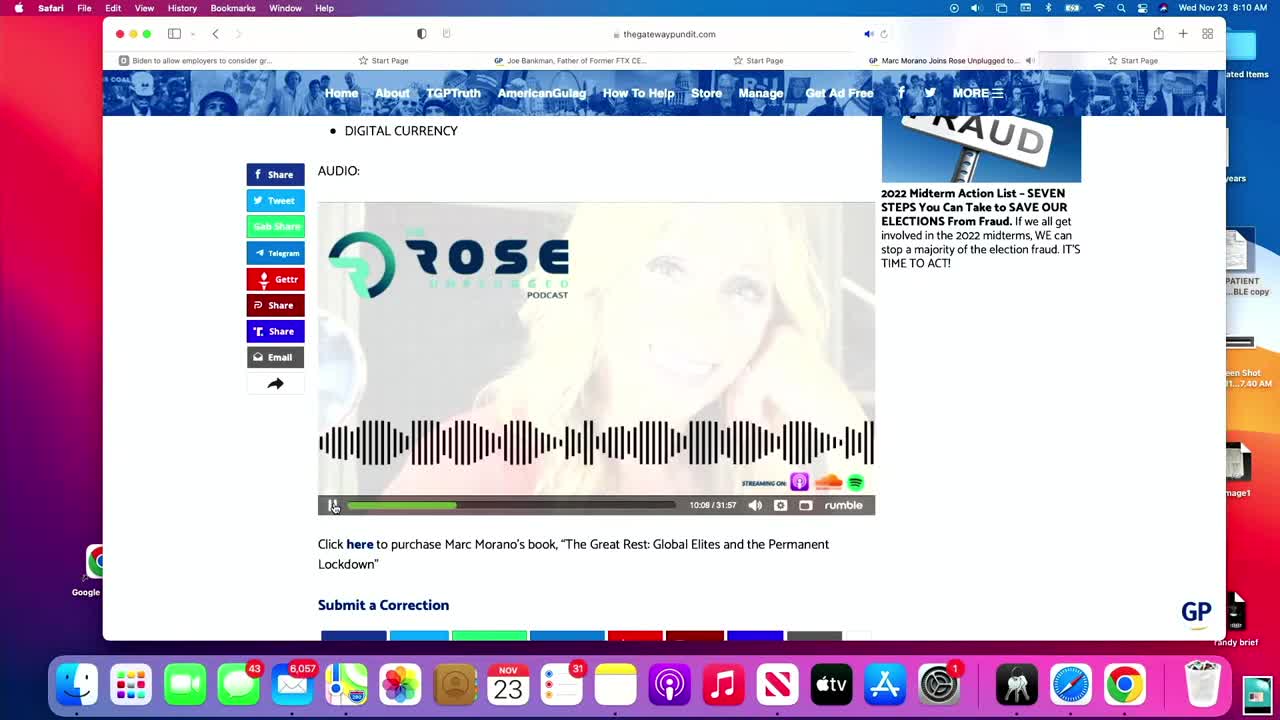This screenshot has width=1280, height=720.
Task: Click the forward share arrow icon
Action: point(275,383)
